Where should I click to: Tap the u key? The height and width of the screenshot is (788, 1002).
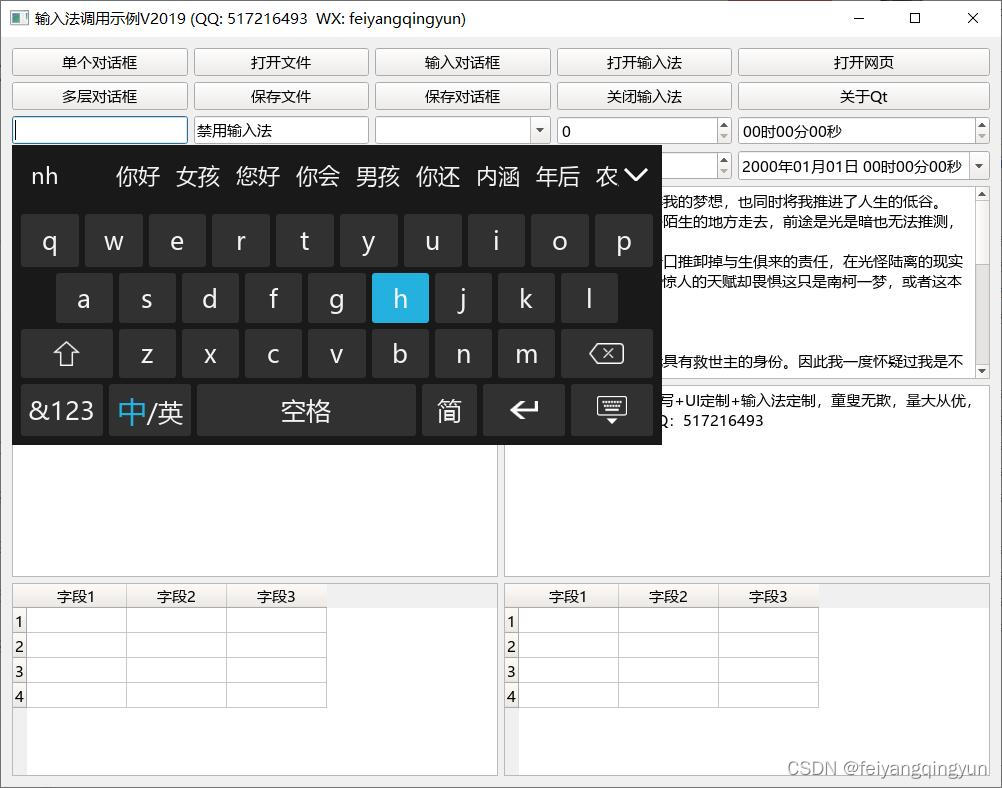click(x=433, y=241)
